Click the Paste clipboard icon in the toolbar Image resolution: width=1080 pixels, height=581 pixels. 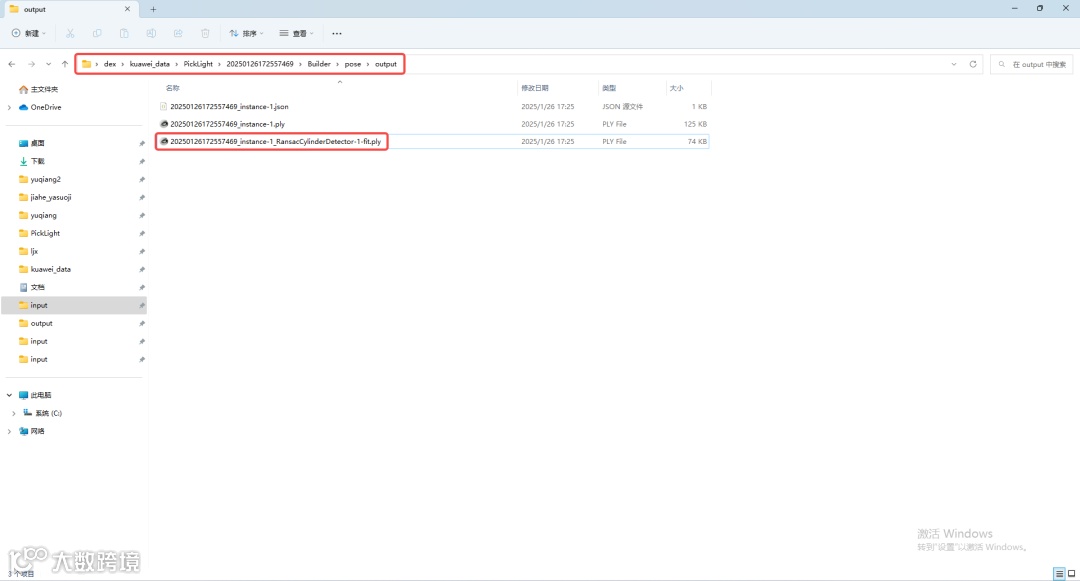pos(124,33)
